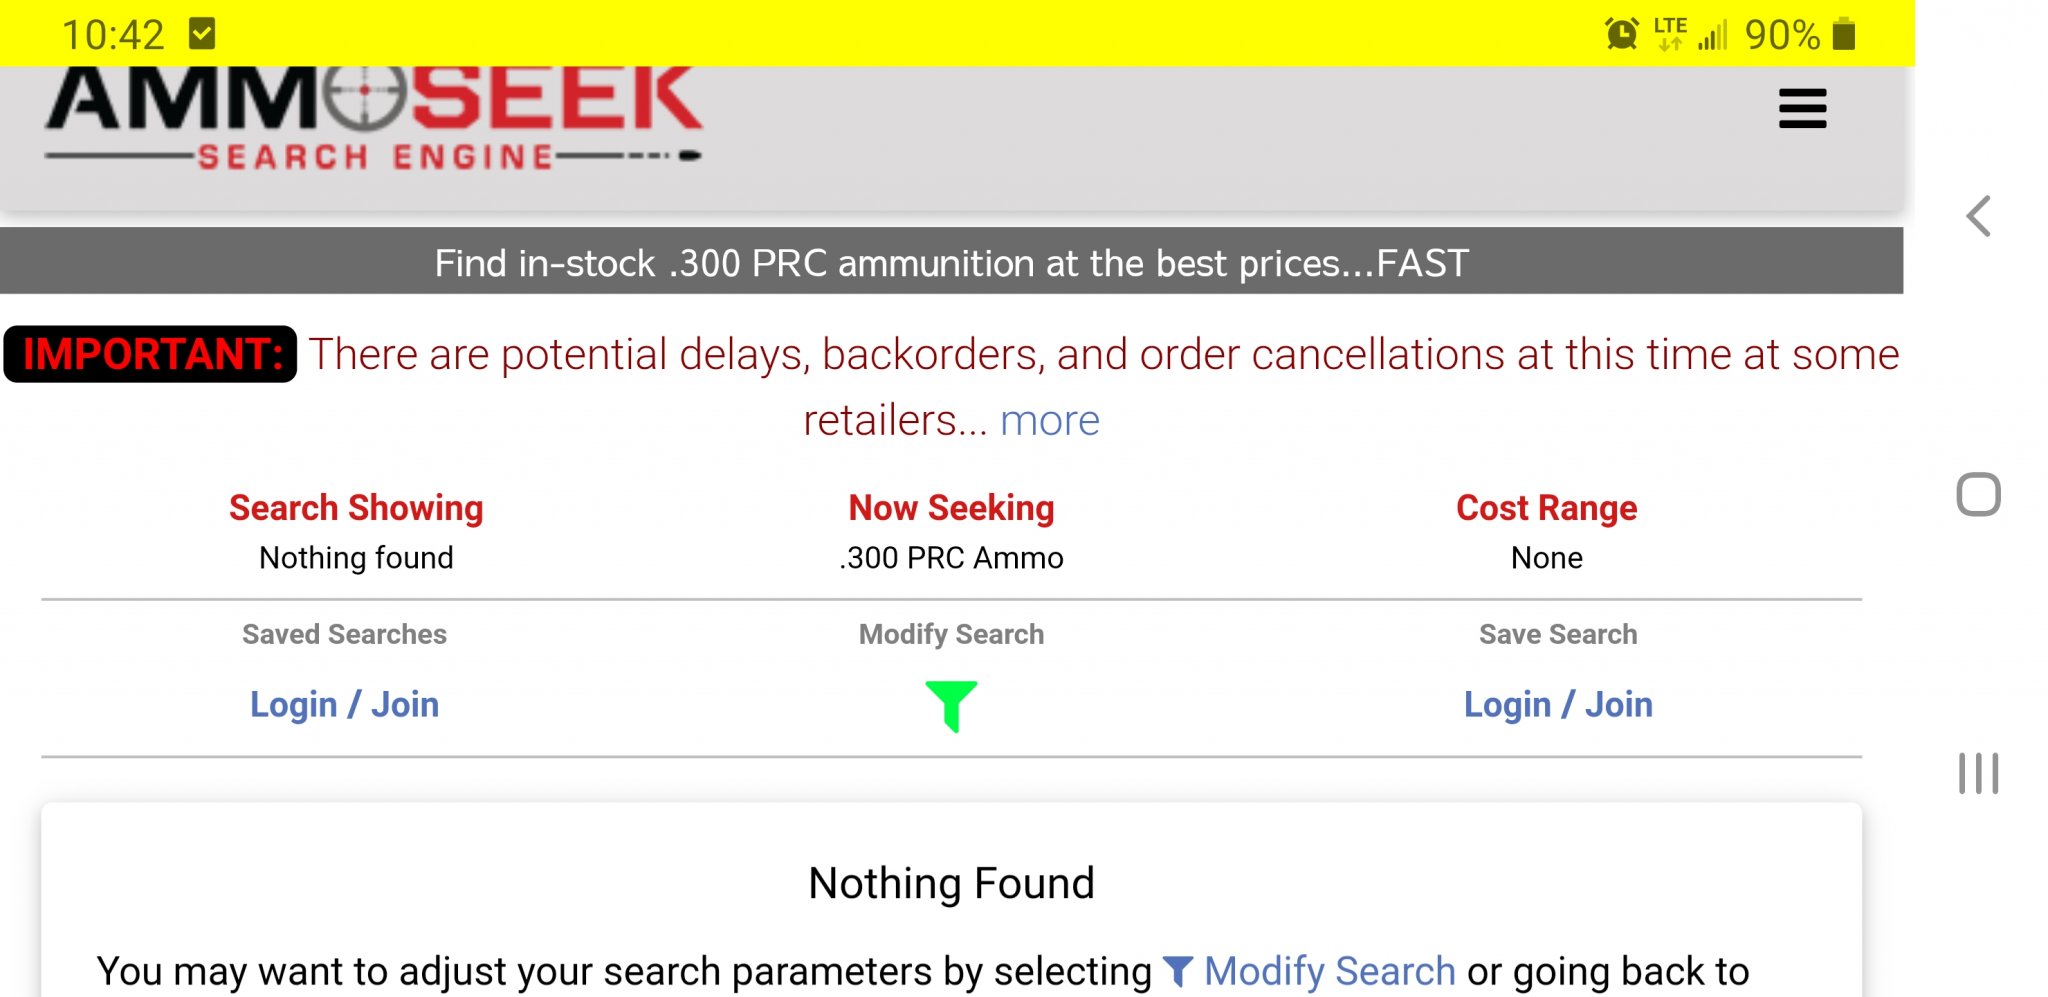Open the recent apps button
This screenshot has width=2048, height=997.
point(1978,773)
